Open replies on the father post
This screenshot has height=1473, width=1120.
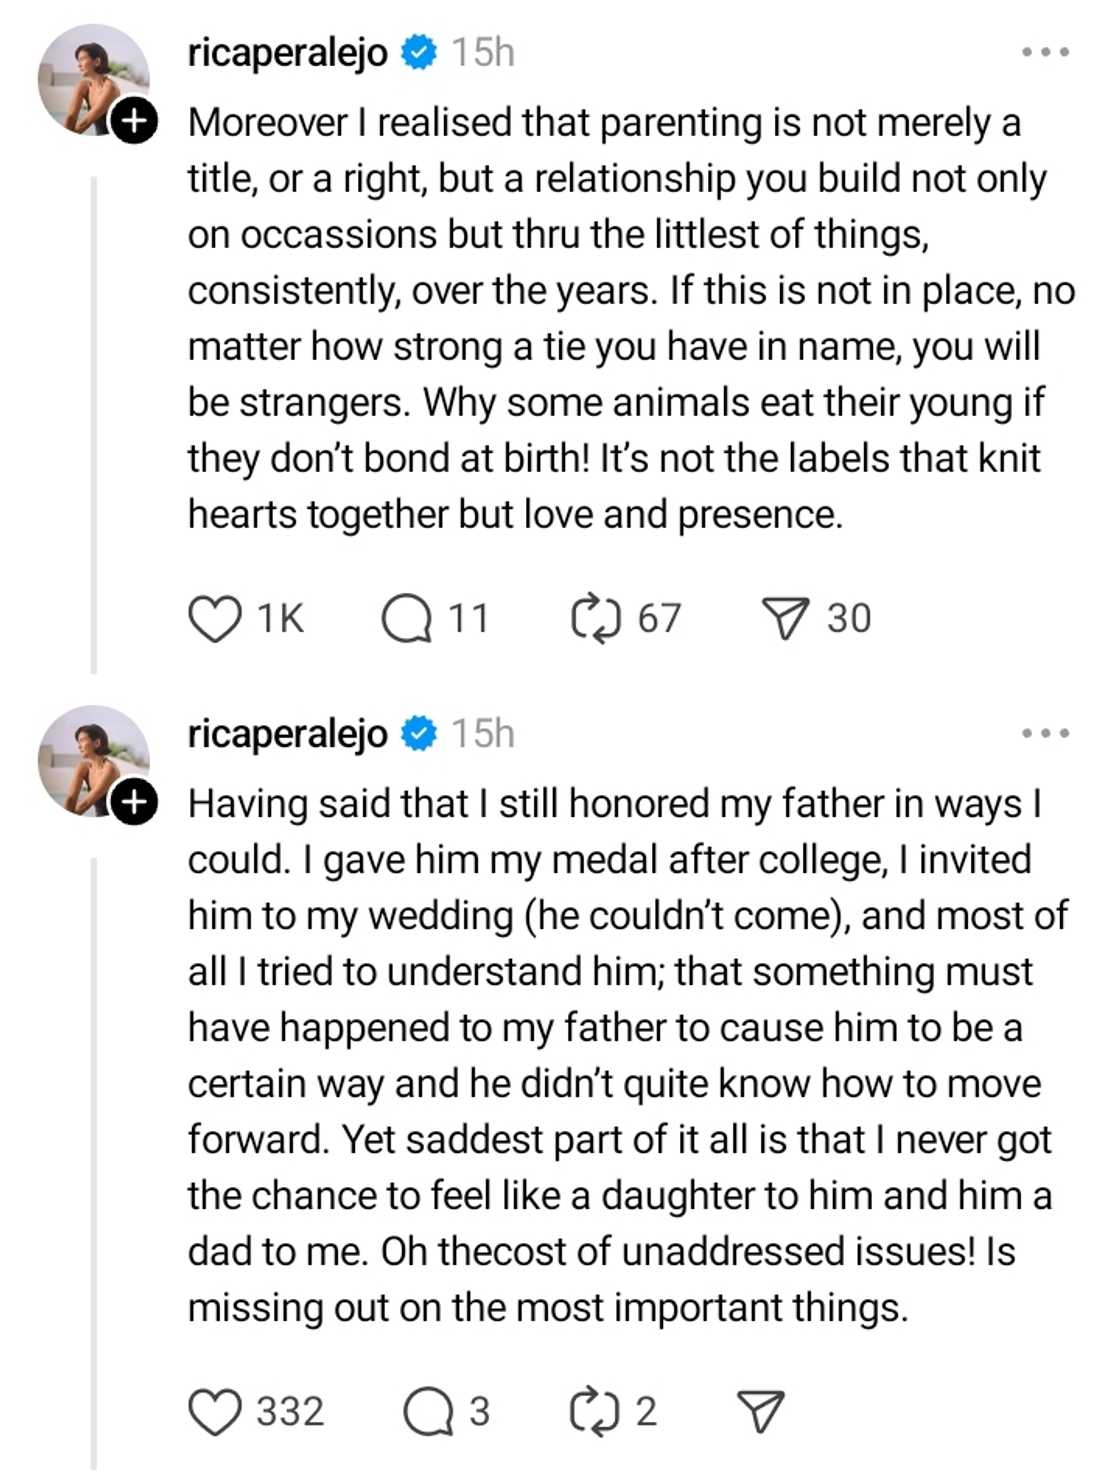click(x=428, y=1412)
